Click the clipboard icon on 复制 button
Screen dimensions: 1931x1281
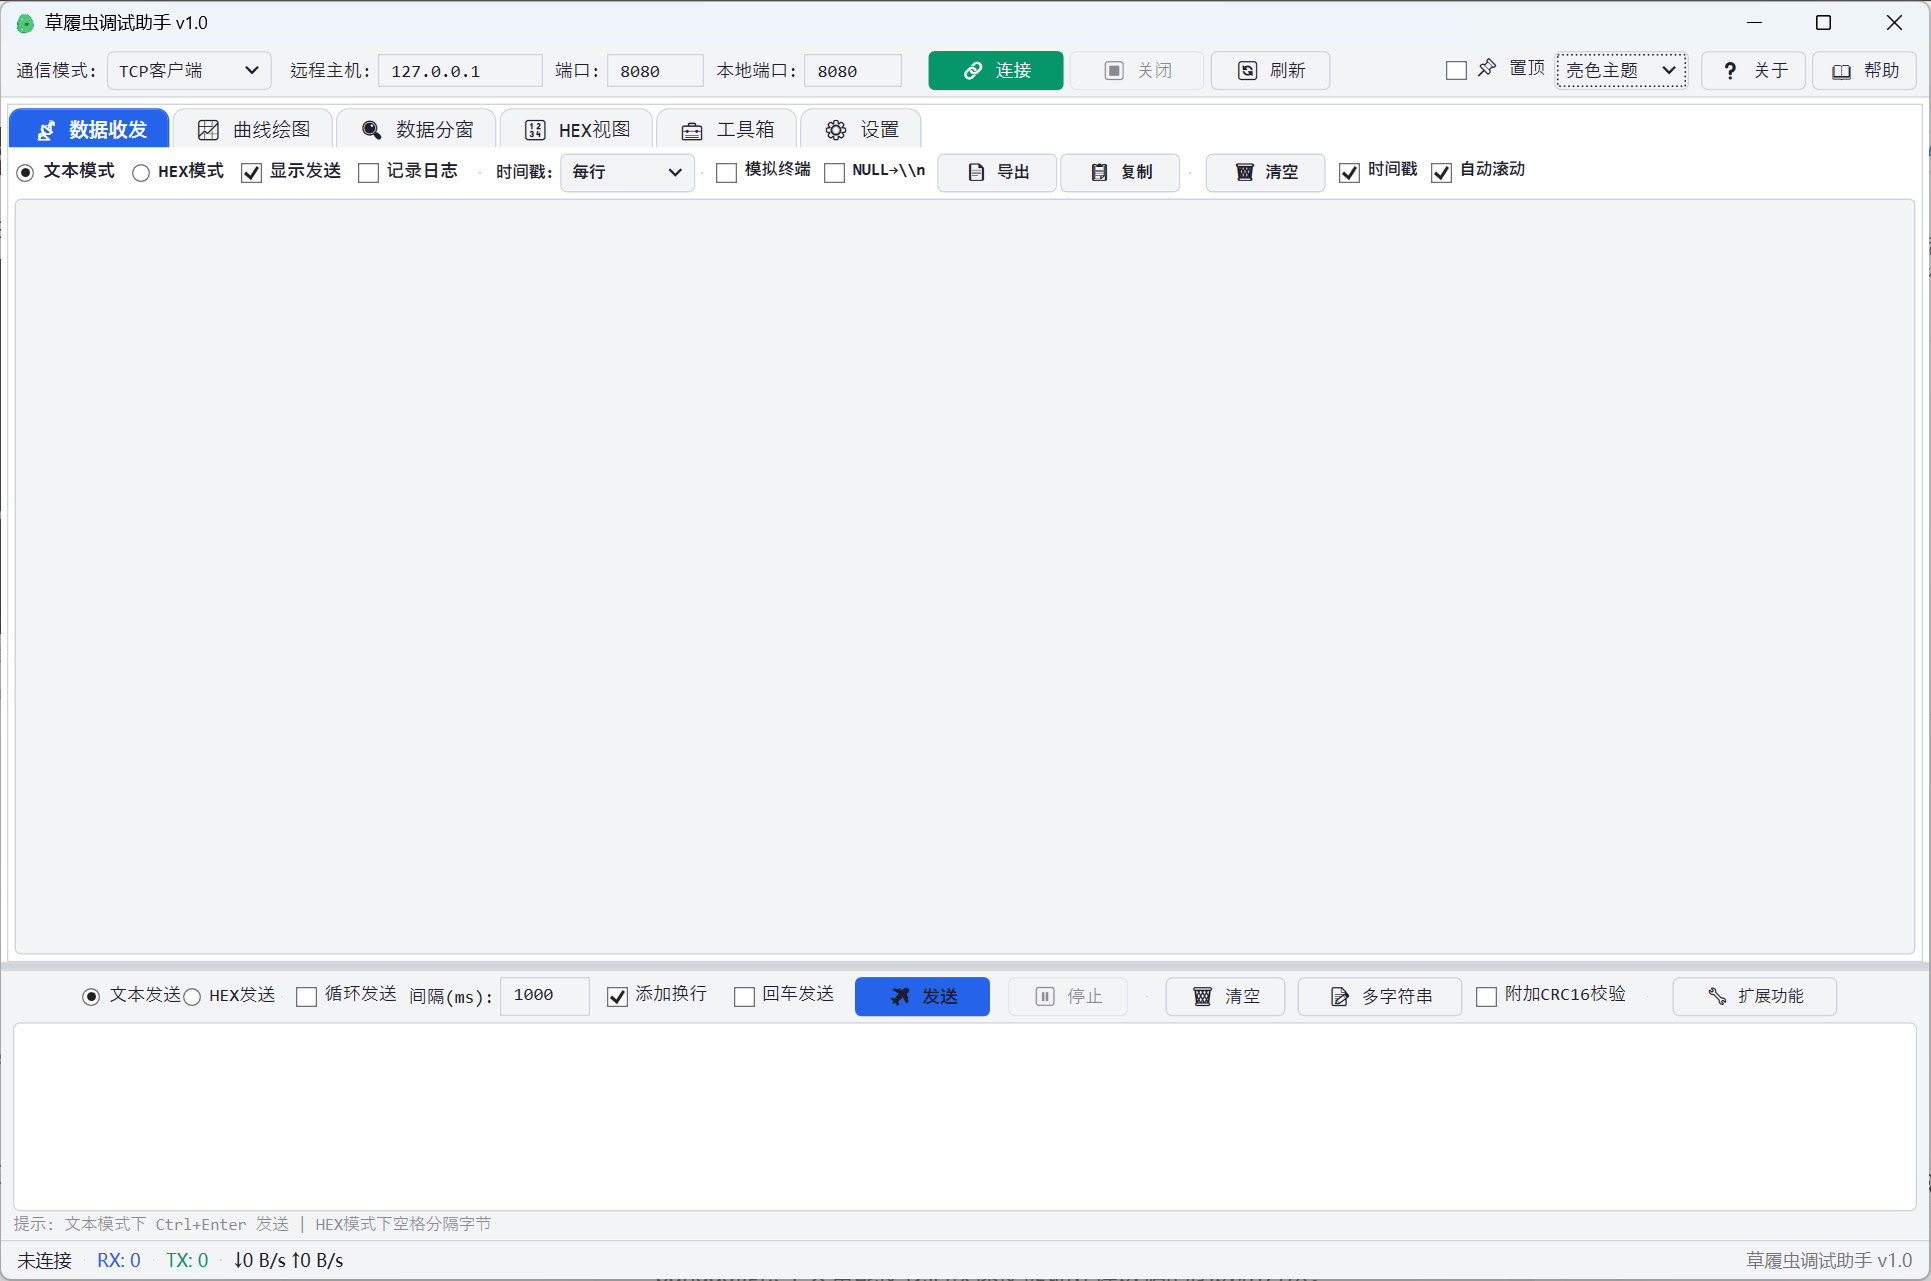[x=1099, y=172]
